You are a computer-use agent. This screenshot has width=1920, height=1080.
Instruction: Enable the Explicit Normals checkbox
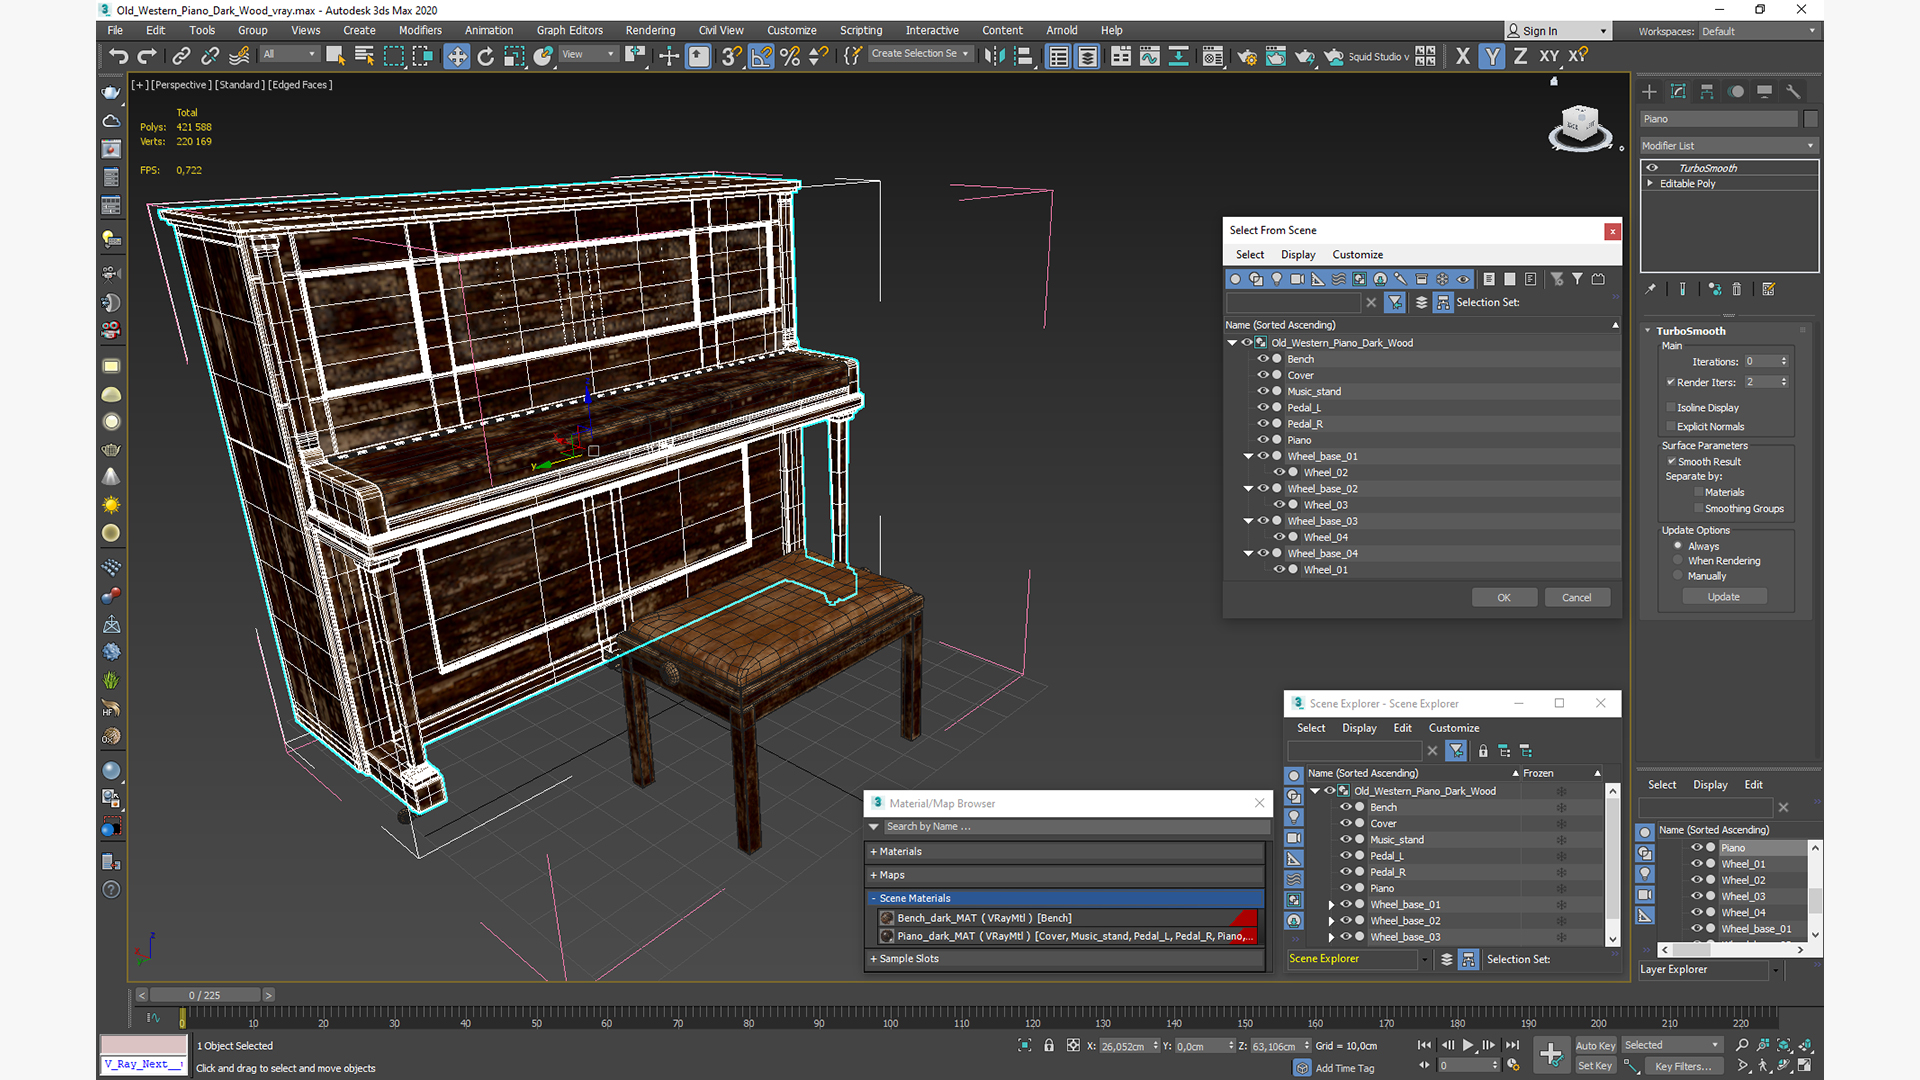click(1671, 426)
